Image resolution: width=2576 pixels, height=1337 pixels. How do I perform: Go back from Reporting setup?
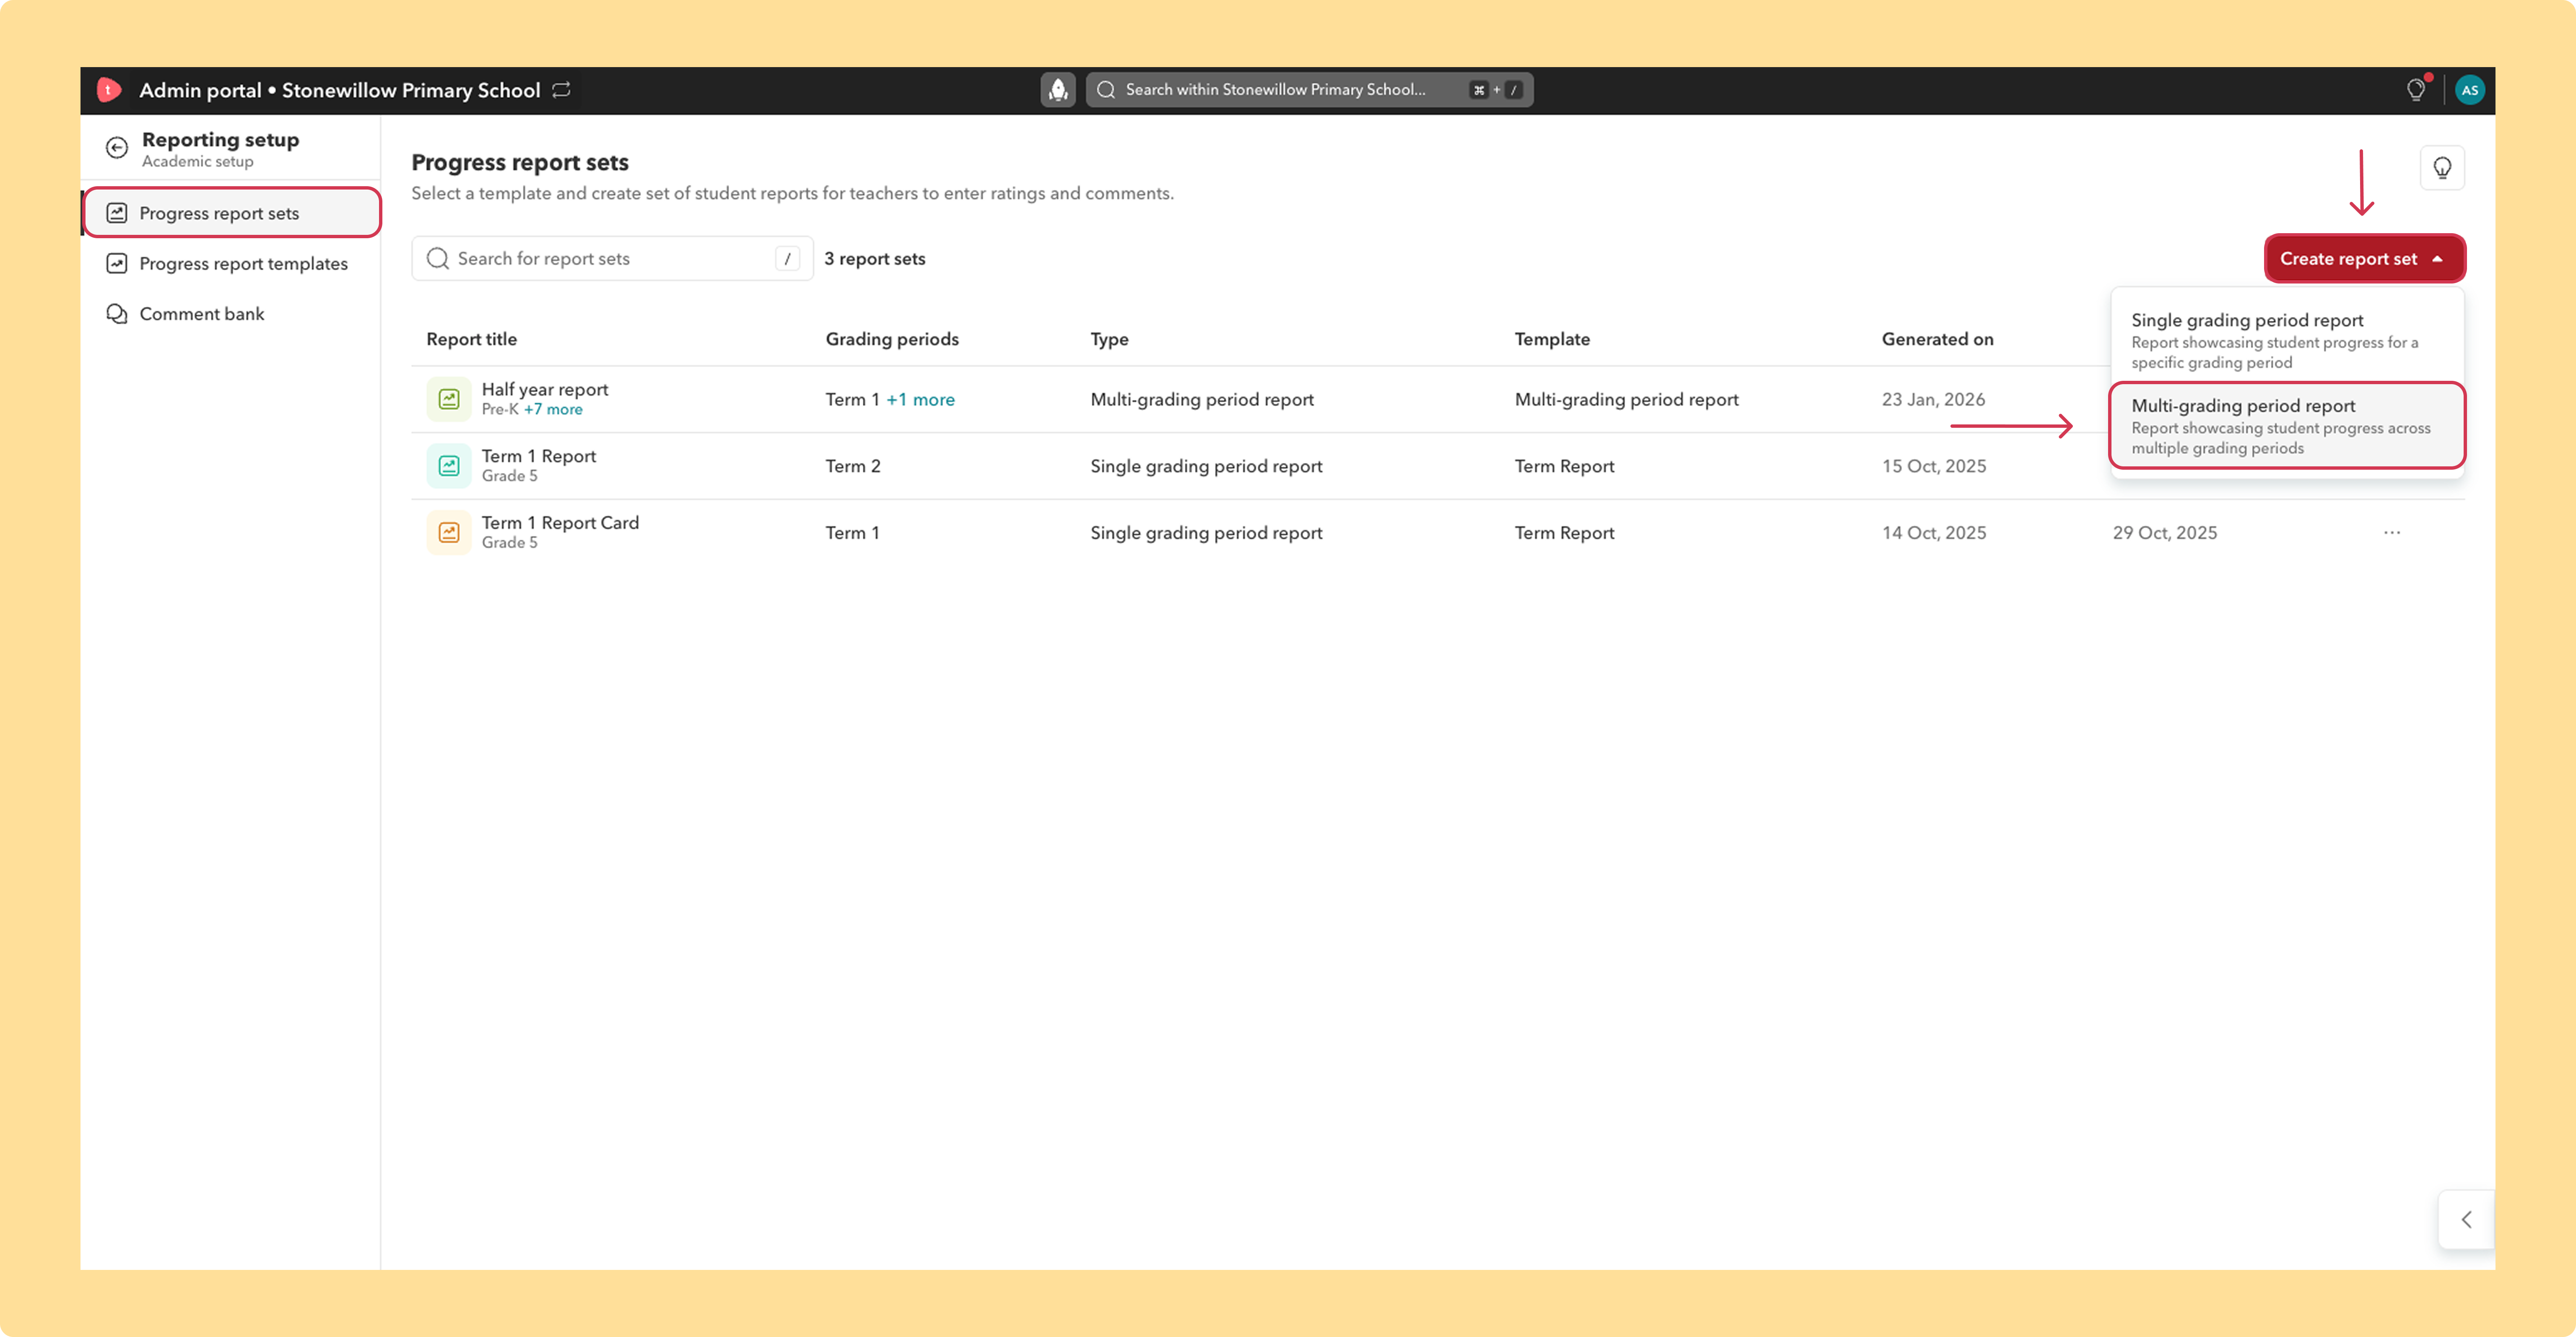point(117,148)
